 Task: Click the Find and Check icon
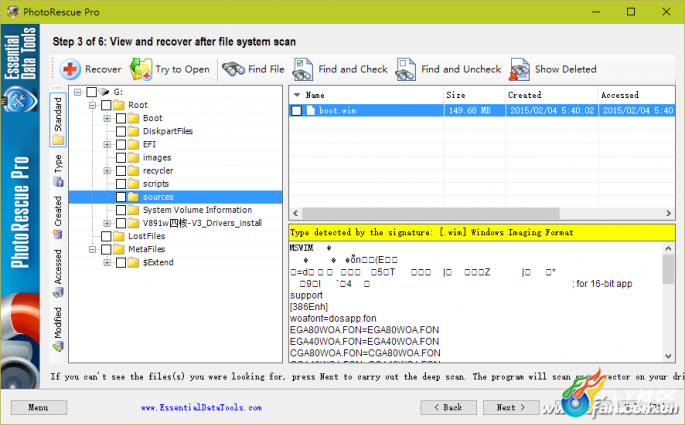tap(303, 69)
